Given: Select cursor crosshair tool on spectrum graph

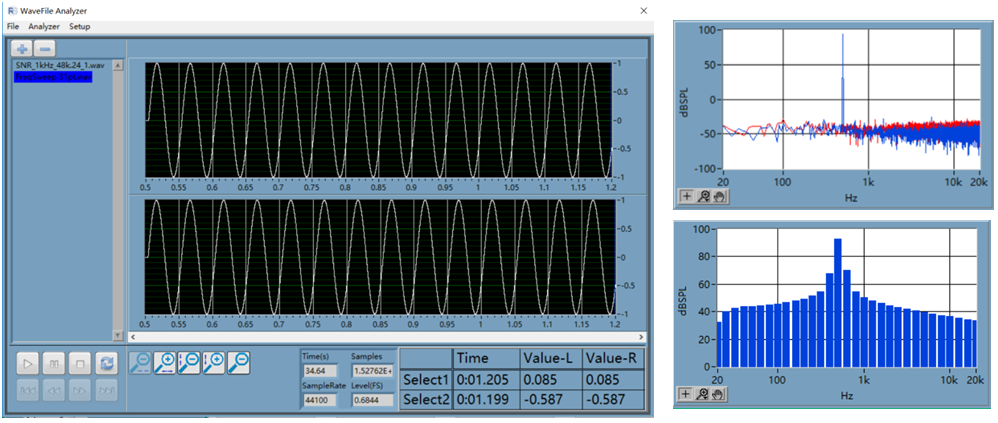Looking at the screenshot, I should click(688, 196).
